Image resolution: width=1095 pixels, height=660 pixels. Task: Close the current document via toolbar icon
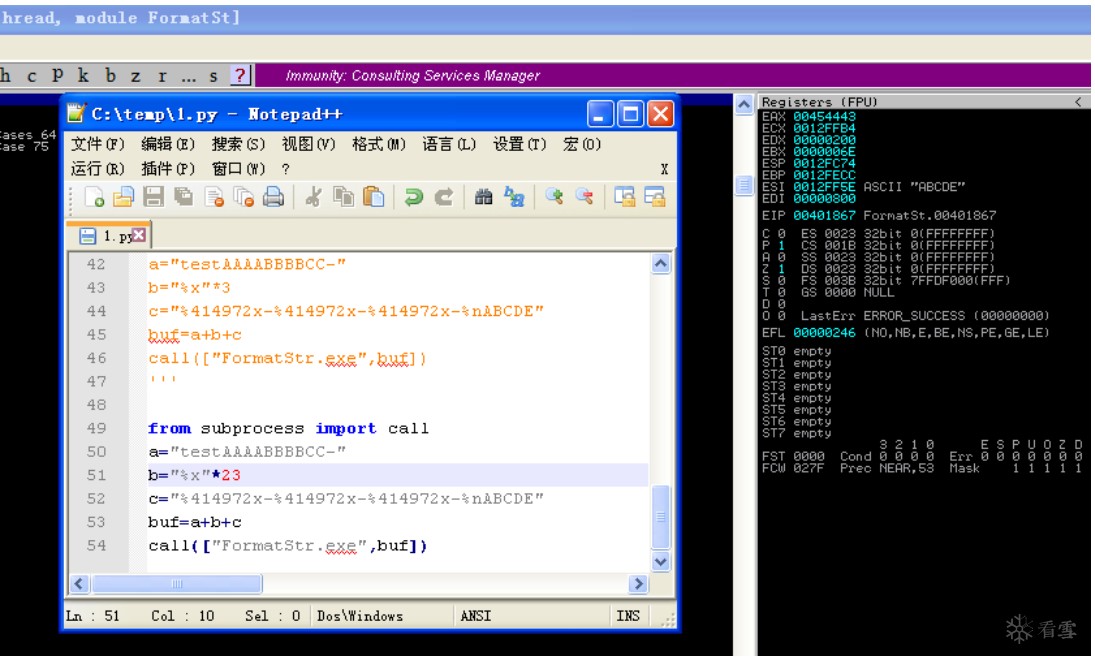click(x=214, y=198)
